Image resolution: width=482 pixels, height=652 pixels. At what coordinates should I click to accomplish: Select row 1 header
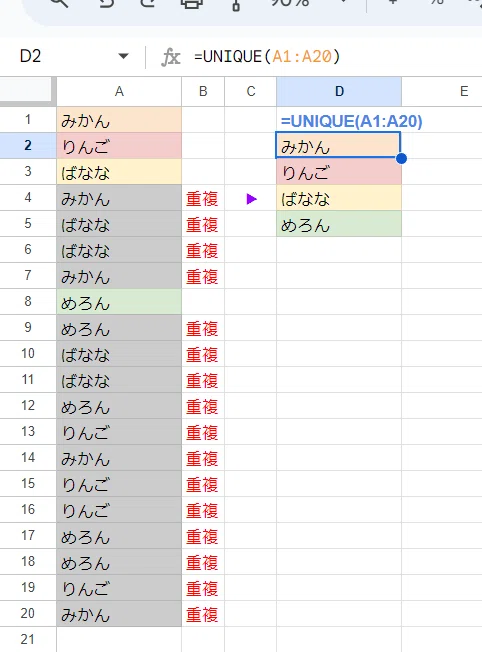click(28, 119)
